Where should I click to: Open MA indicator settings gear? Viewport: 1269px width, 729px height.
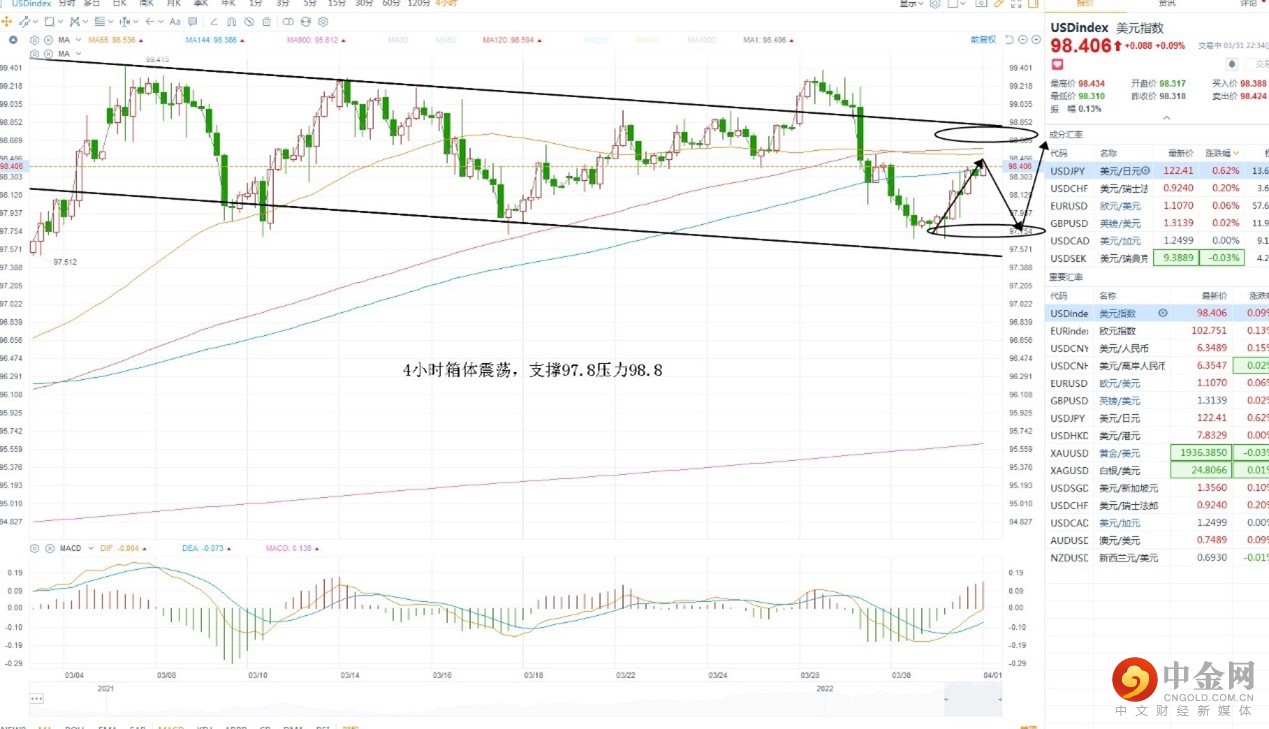[34, 40]
